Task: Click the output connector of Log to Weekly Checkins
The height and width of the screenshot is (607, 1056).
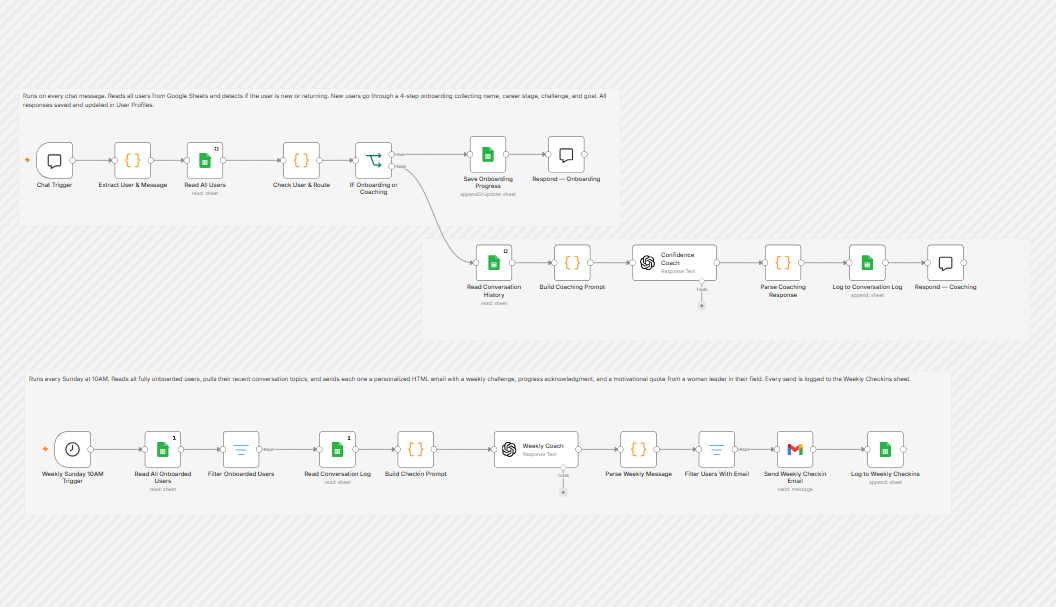Action: point(904,449)
